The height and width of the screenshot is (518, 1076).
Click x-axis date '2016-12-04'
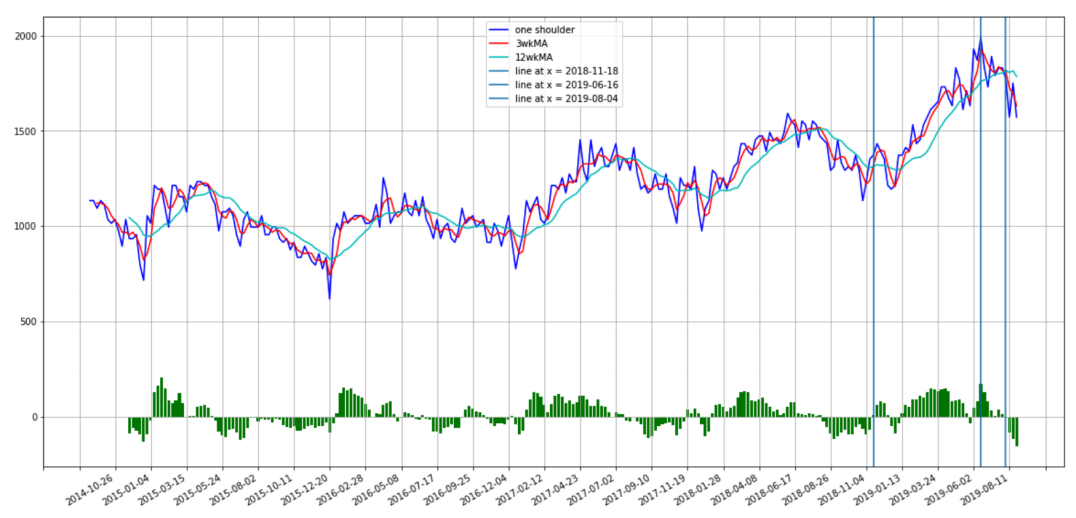483,488
